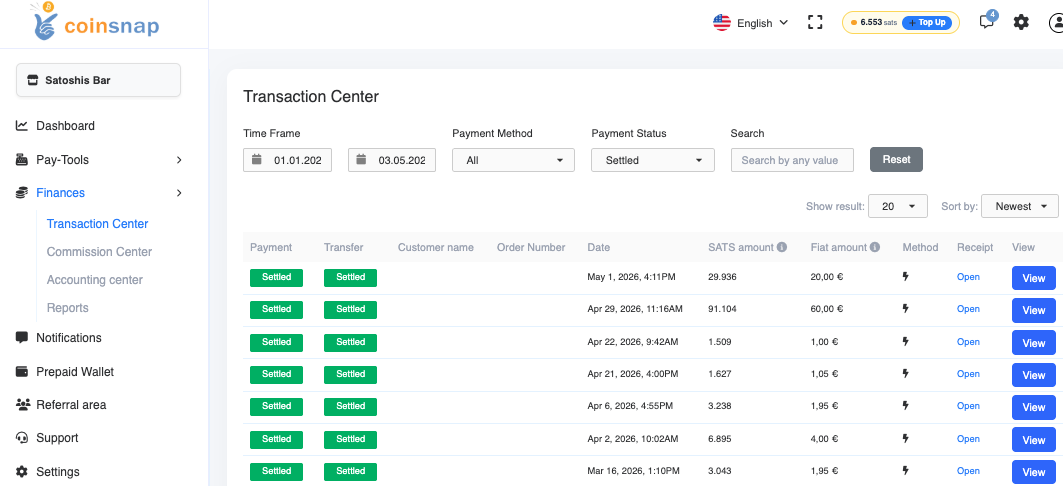View the Apr 21, 2026 transaction
Viewport: 1063px width, 486px height.
click(x=1034, y=375)
